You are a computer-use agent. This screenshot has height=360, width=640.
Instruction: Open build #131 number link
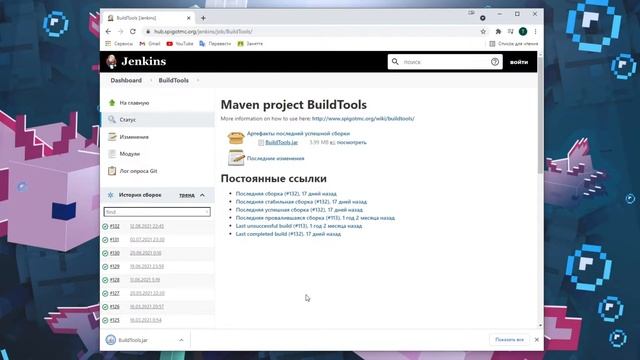tap(115, 240)
